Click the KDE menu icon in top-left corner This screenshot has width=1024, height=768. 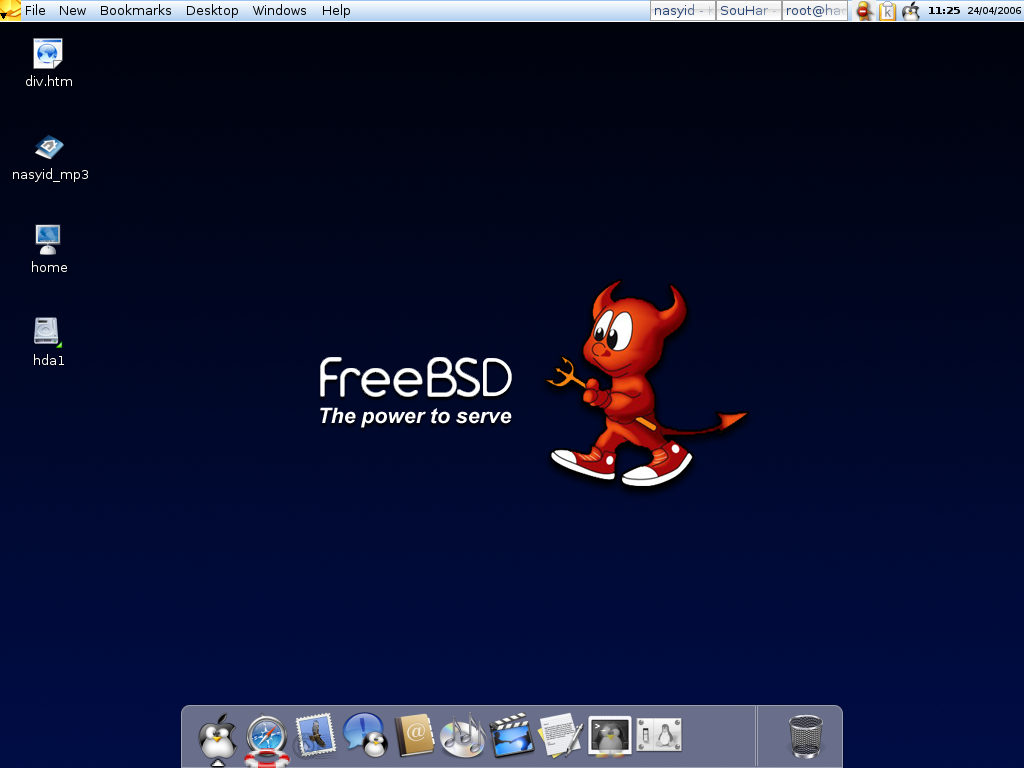click(10, 10)
